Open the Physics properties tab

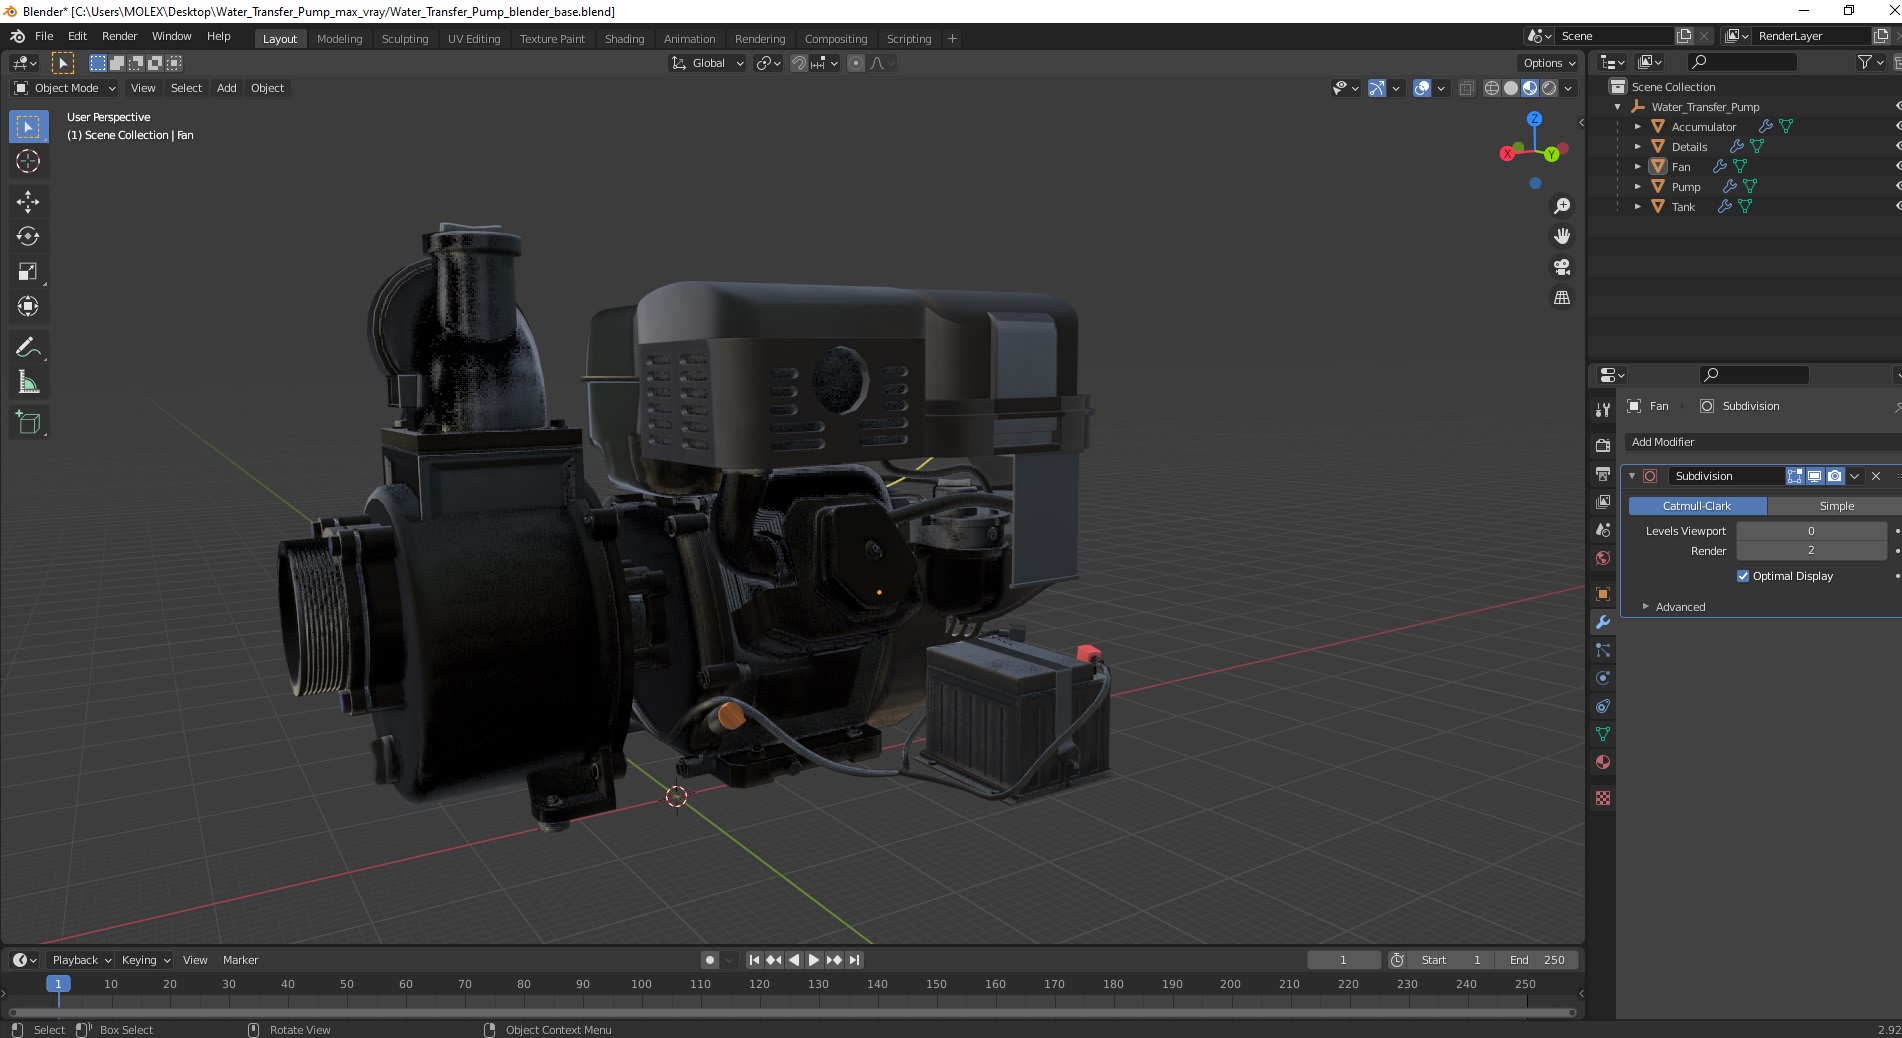click(1603, 678)
